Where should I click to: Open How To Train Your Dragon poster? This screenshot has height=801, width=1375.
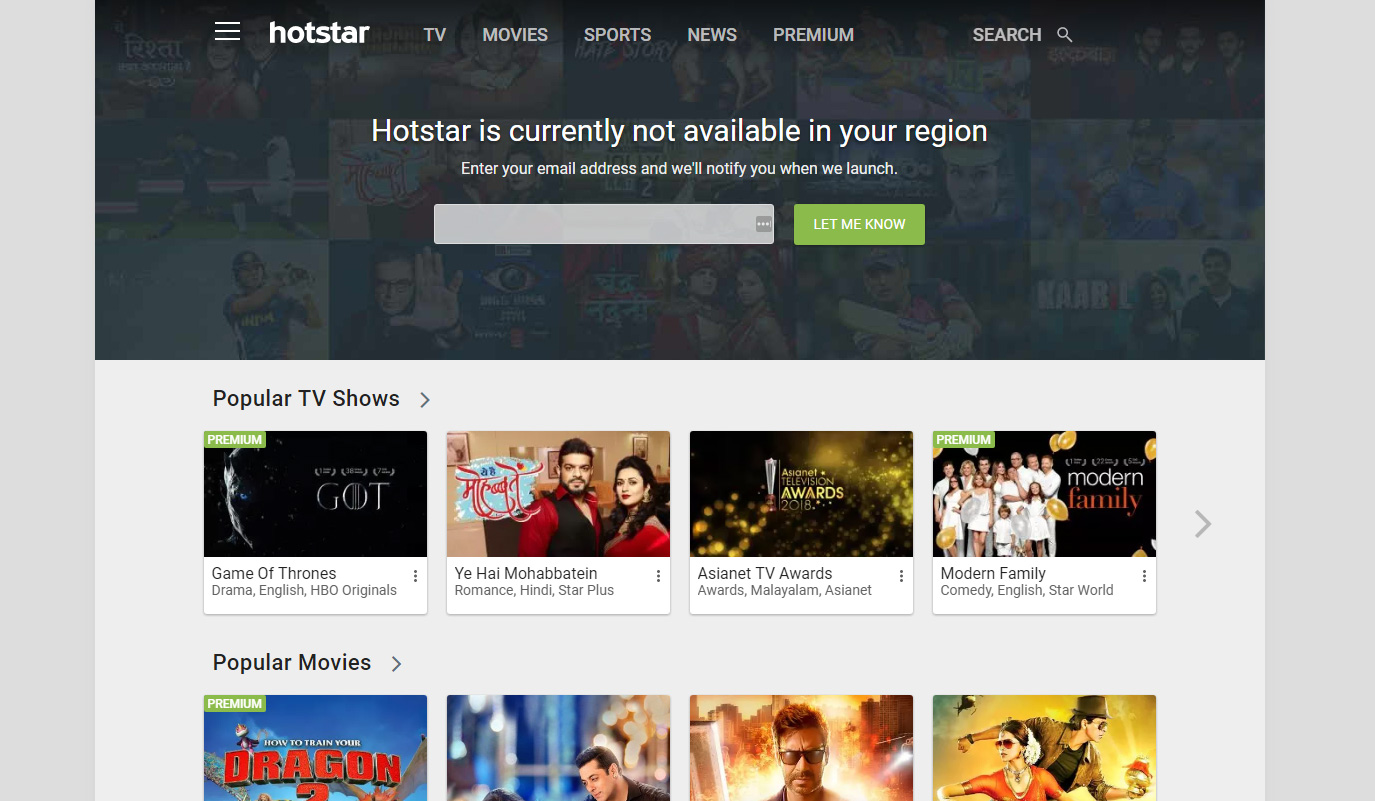point(315,748)
